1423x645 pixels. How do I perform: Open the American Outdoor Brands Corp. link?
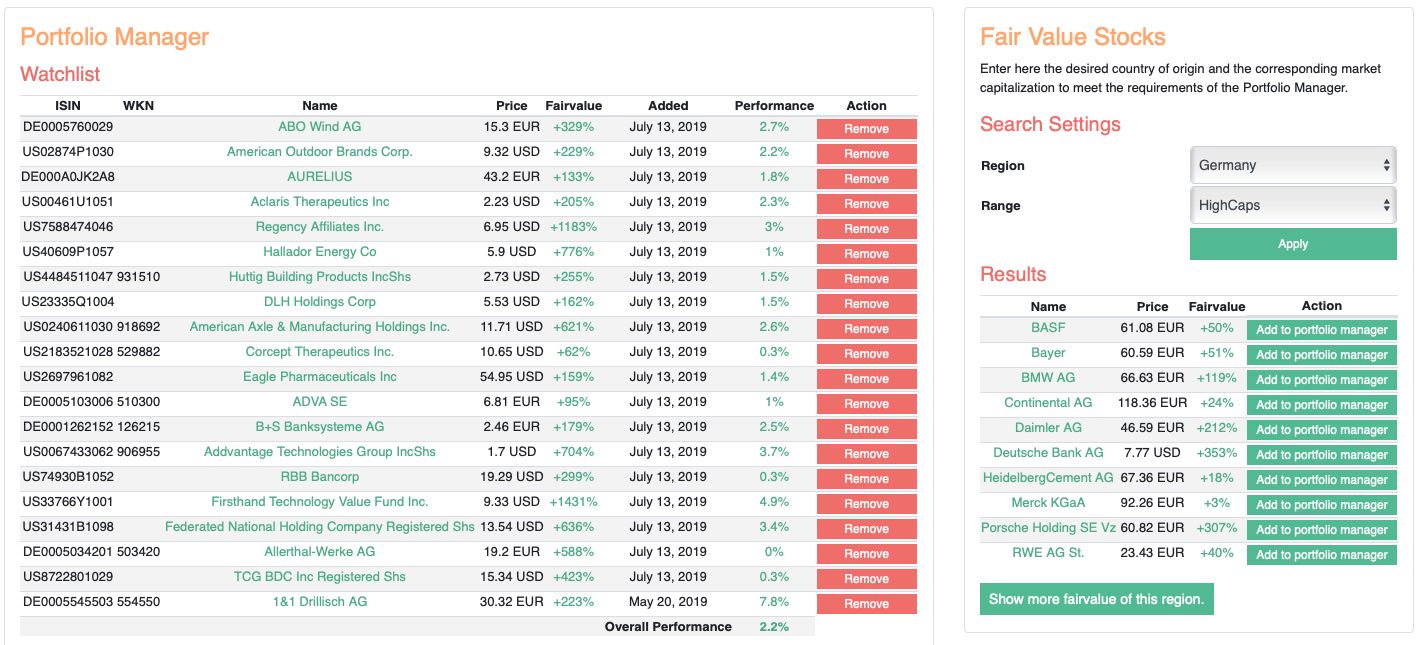point(319,152)
